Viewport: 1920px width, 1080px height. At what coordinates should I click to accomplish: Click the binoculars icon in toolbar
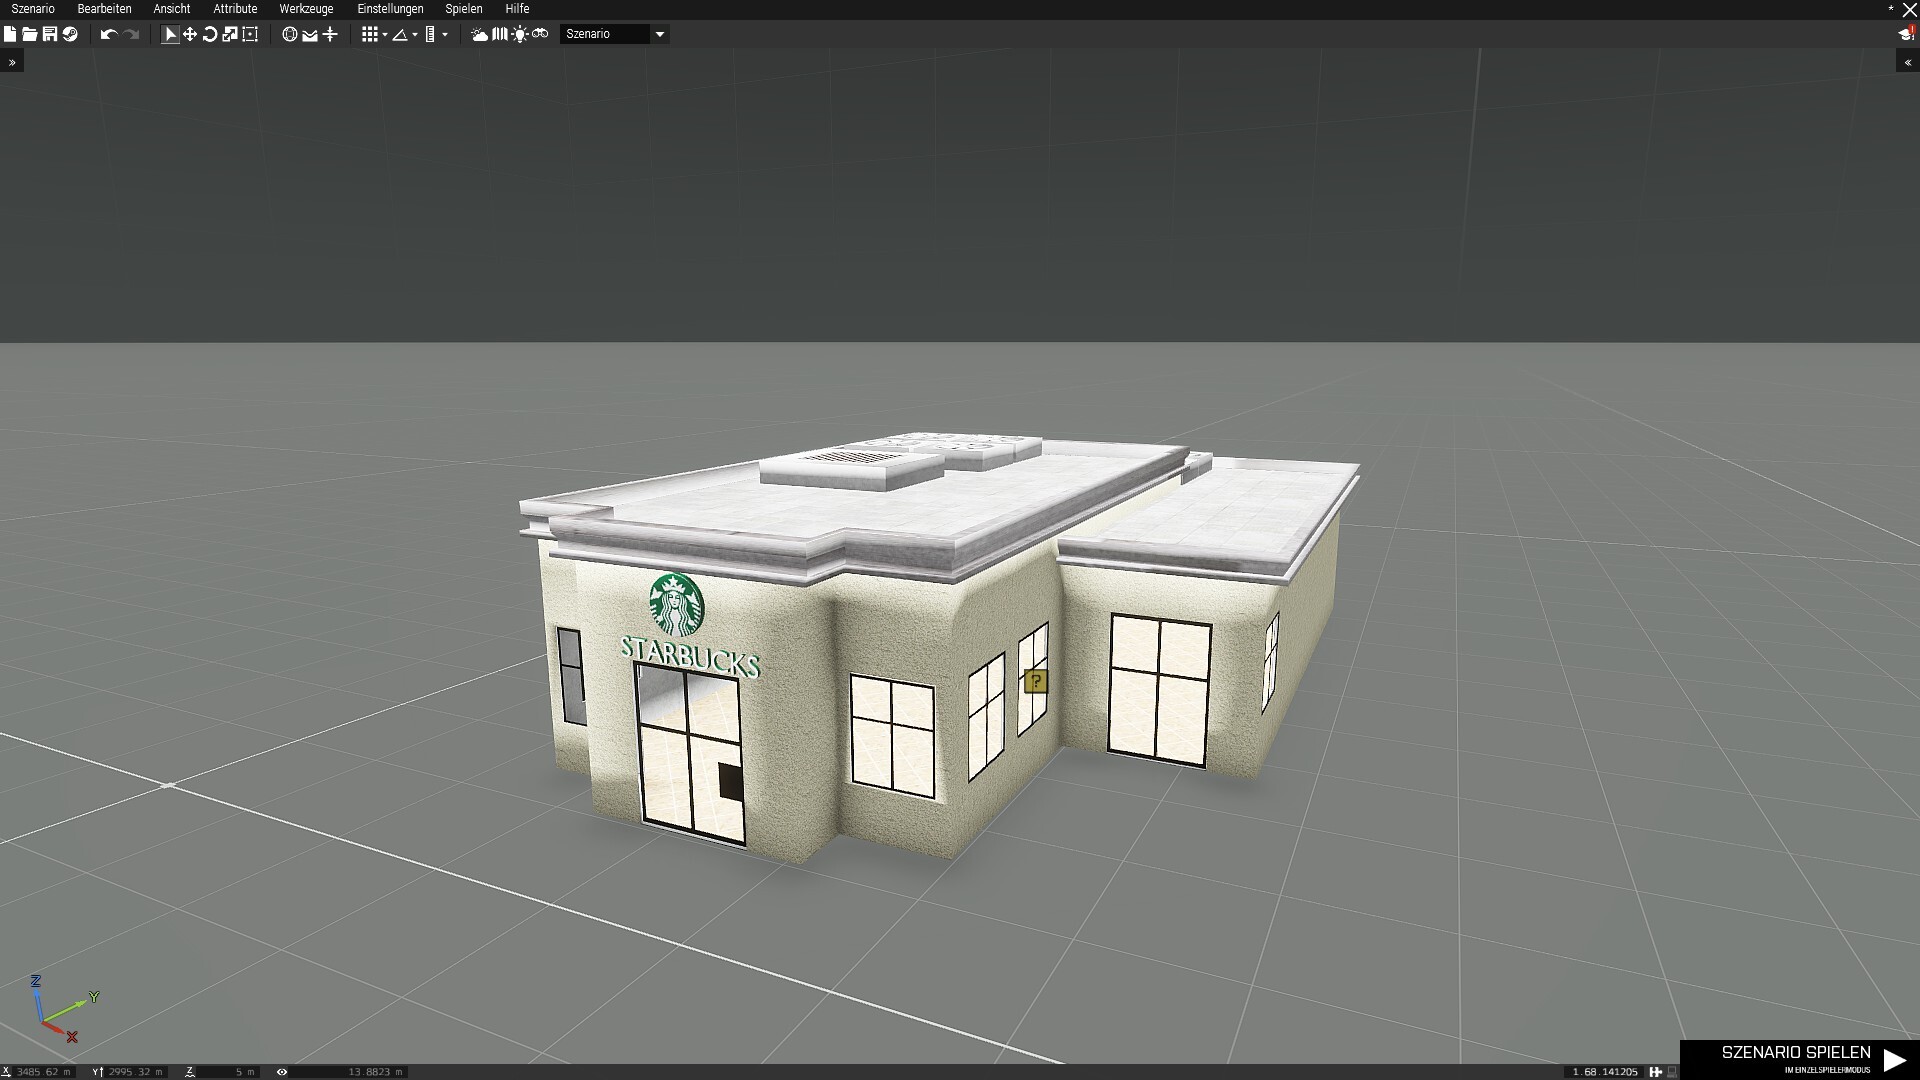click(x=540, y=34)
